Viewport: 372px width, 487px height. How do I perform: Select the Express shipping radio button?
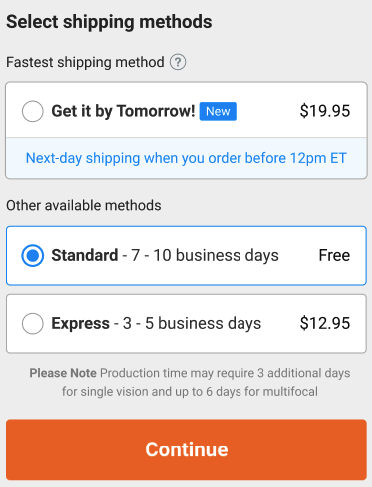pos(33,323)
